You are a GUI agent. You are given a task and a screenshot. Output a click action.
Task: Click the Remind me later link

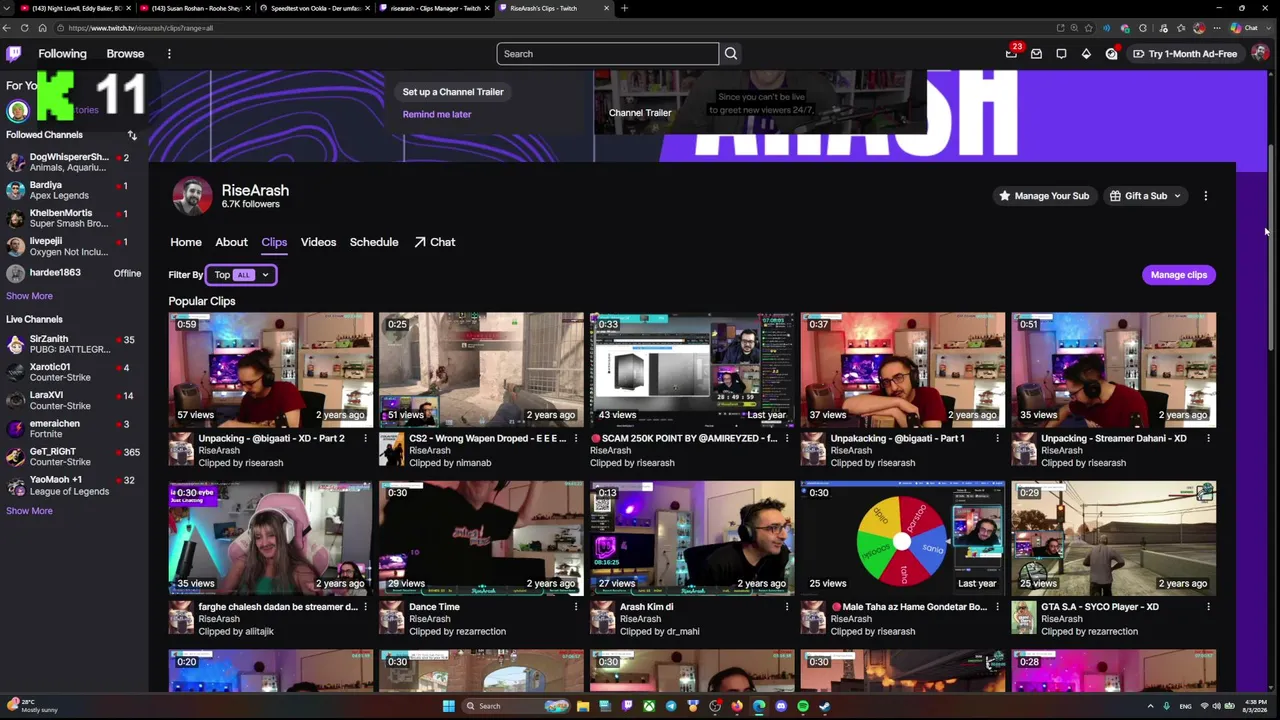point(437,114)
